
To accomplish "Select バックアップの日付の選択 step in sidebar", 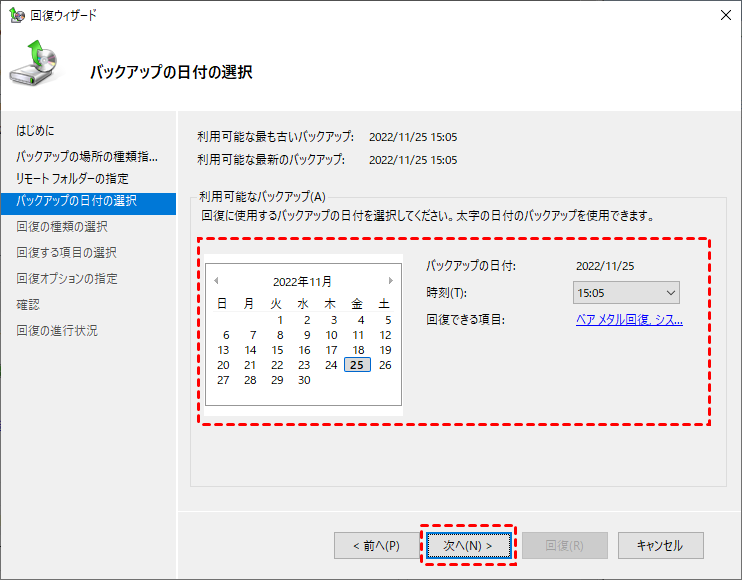I will pyautogui.click(x=77, y=201).
